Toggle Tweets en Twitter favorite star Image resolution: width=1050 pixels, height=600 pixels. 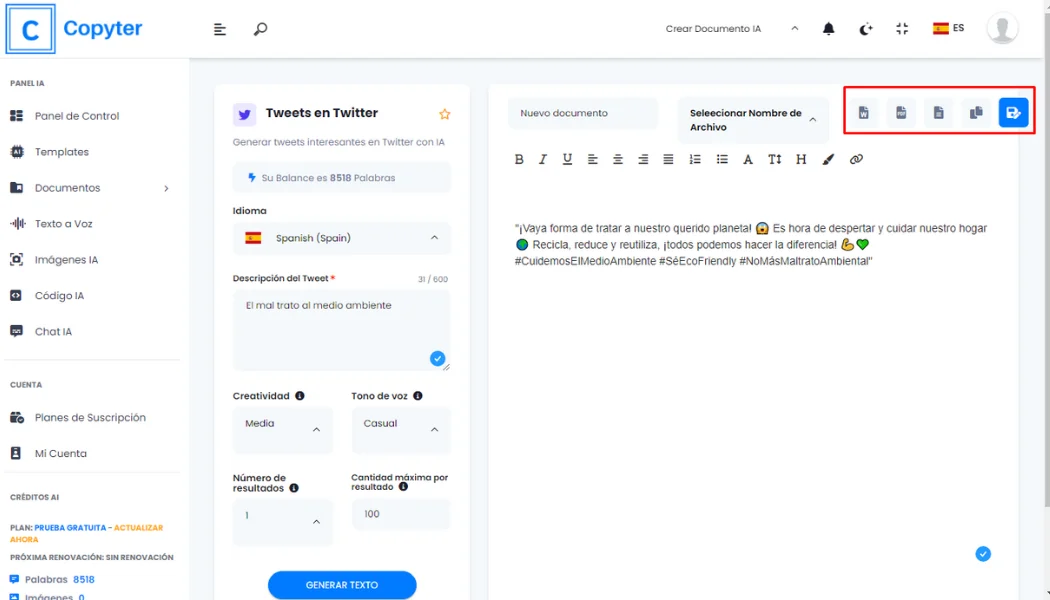[x=445, y=114]
